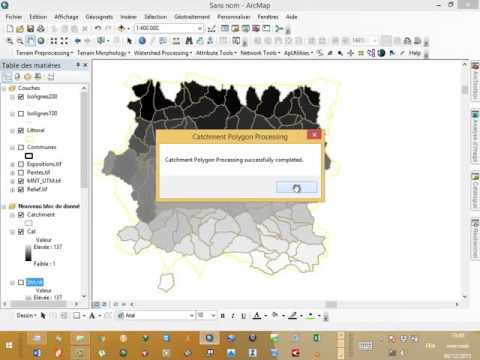Open the Attribute Tools dropdown menu
This screenshot has height=360, width=480.
(x=216, y=53)
